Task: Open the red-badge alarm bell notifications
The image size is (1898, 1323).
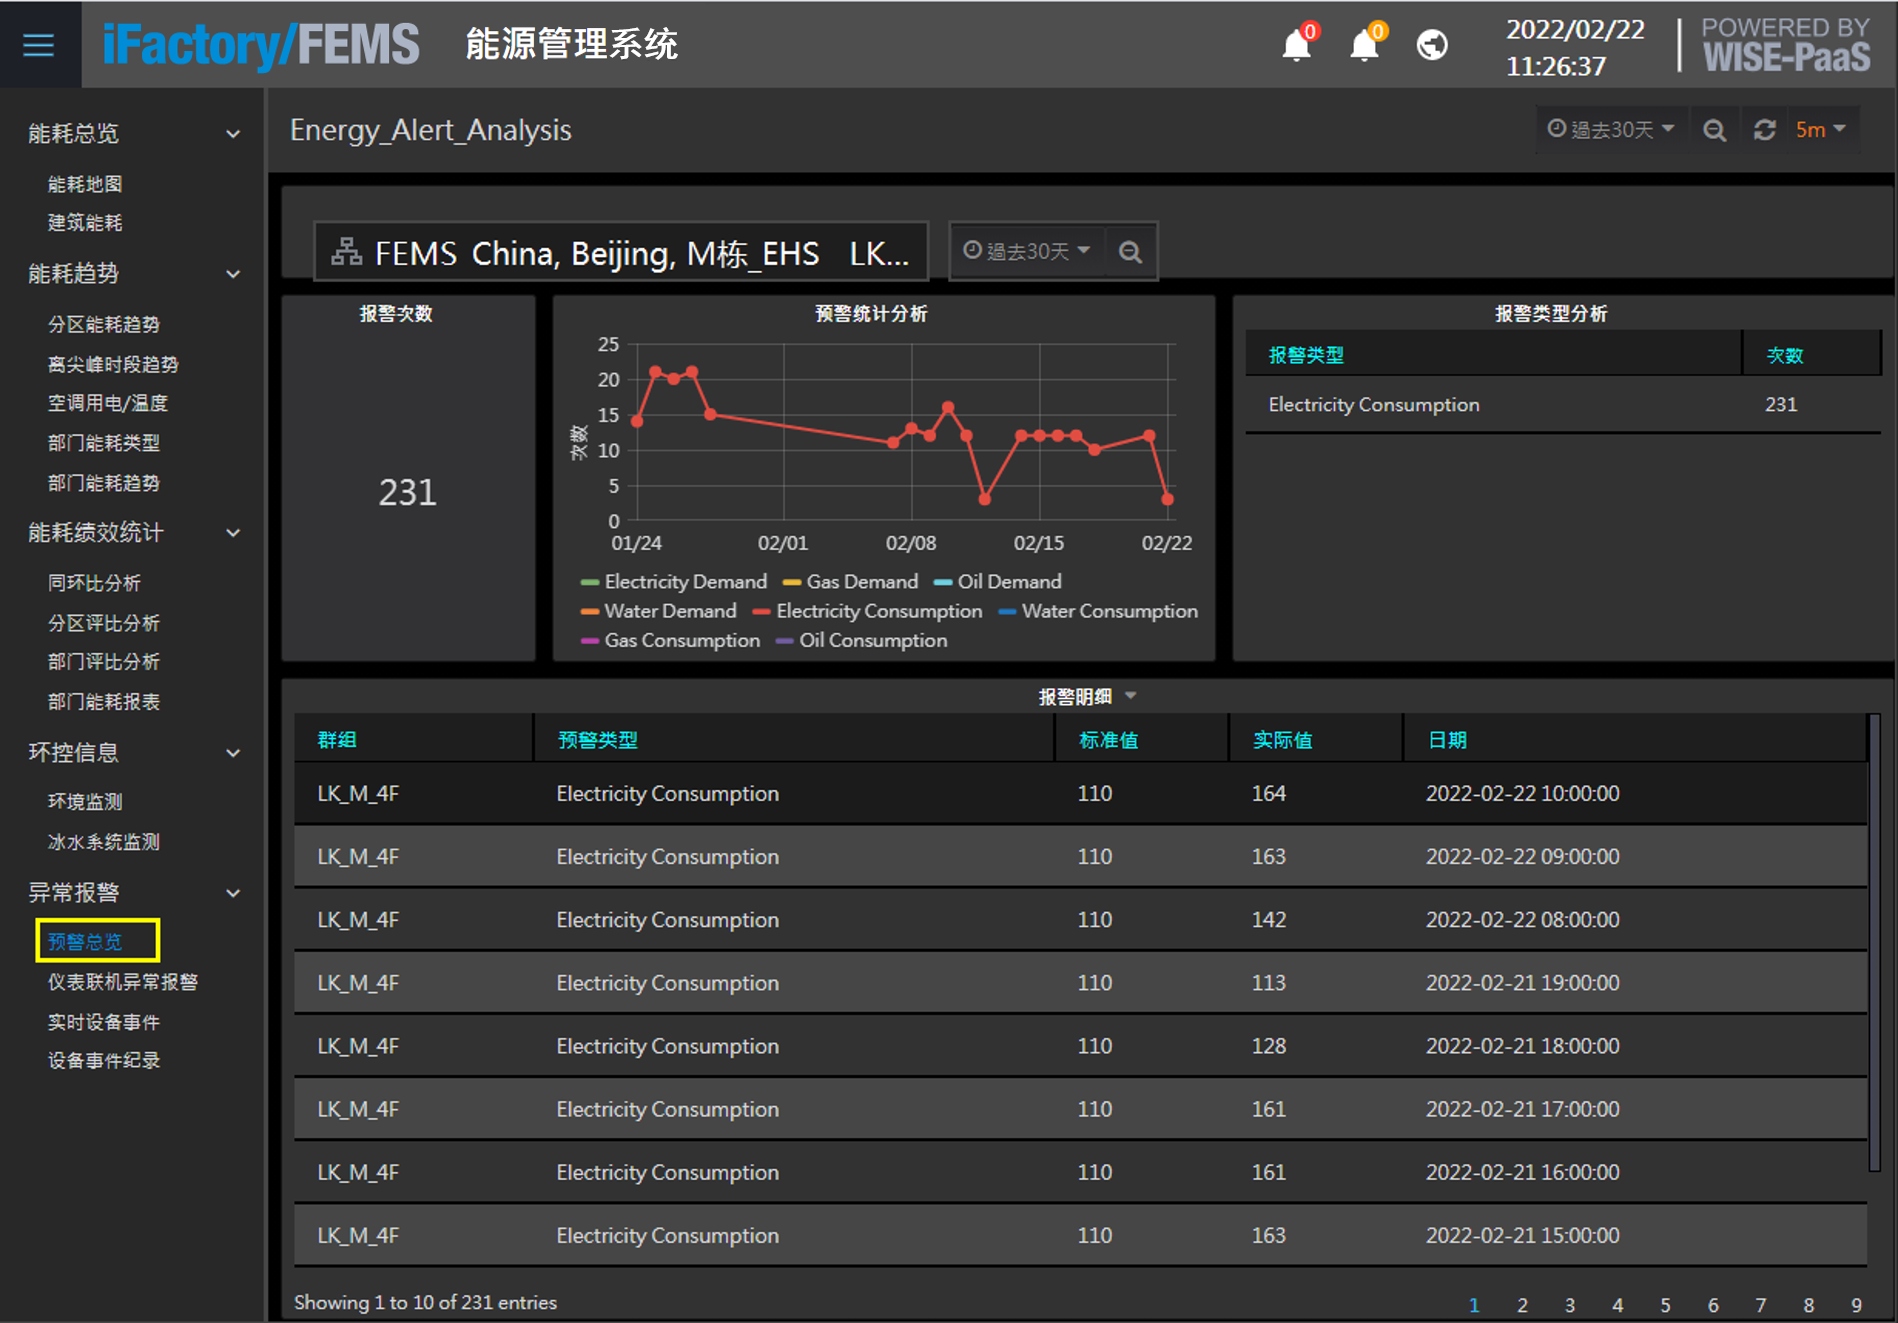Action: coord(1299,44)
